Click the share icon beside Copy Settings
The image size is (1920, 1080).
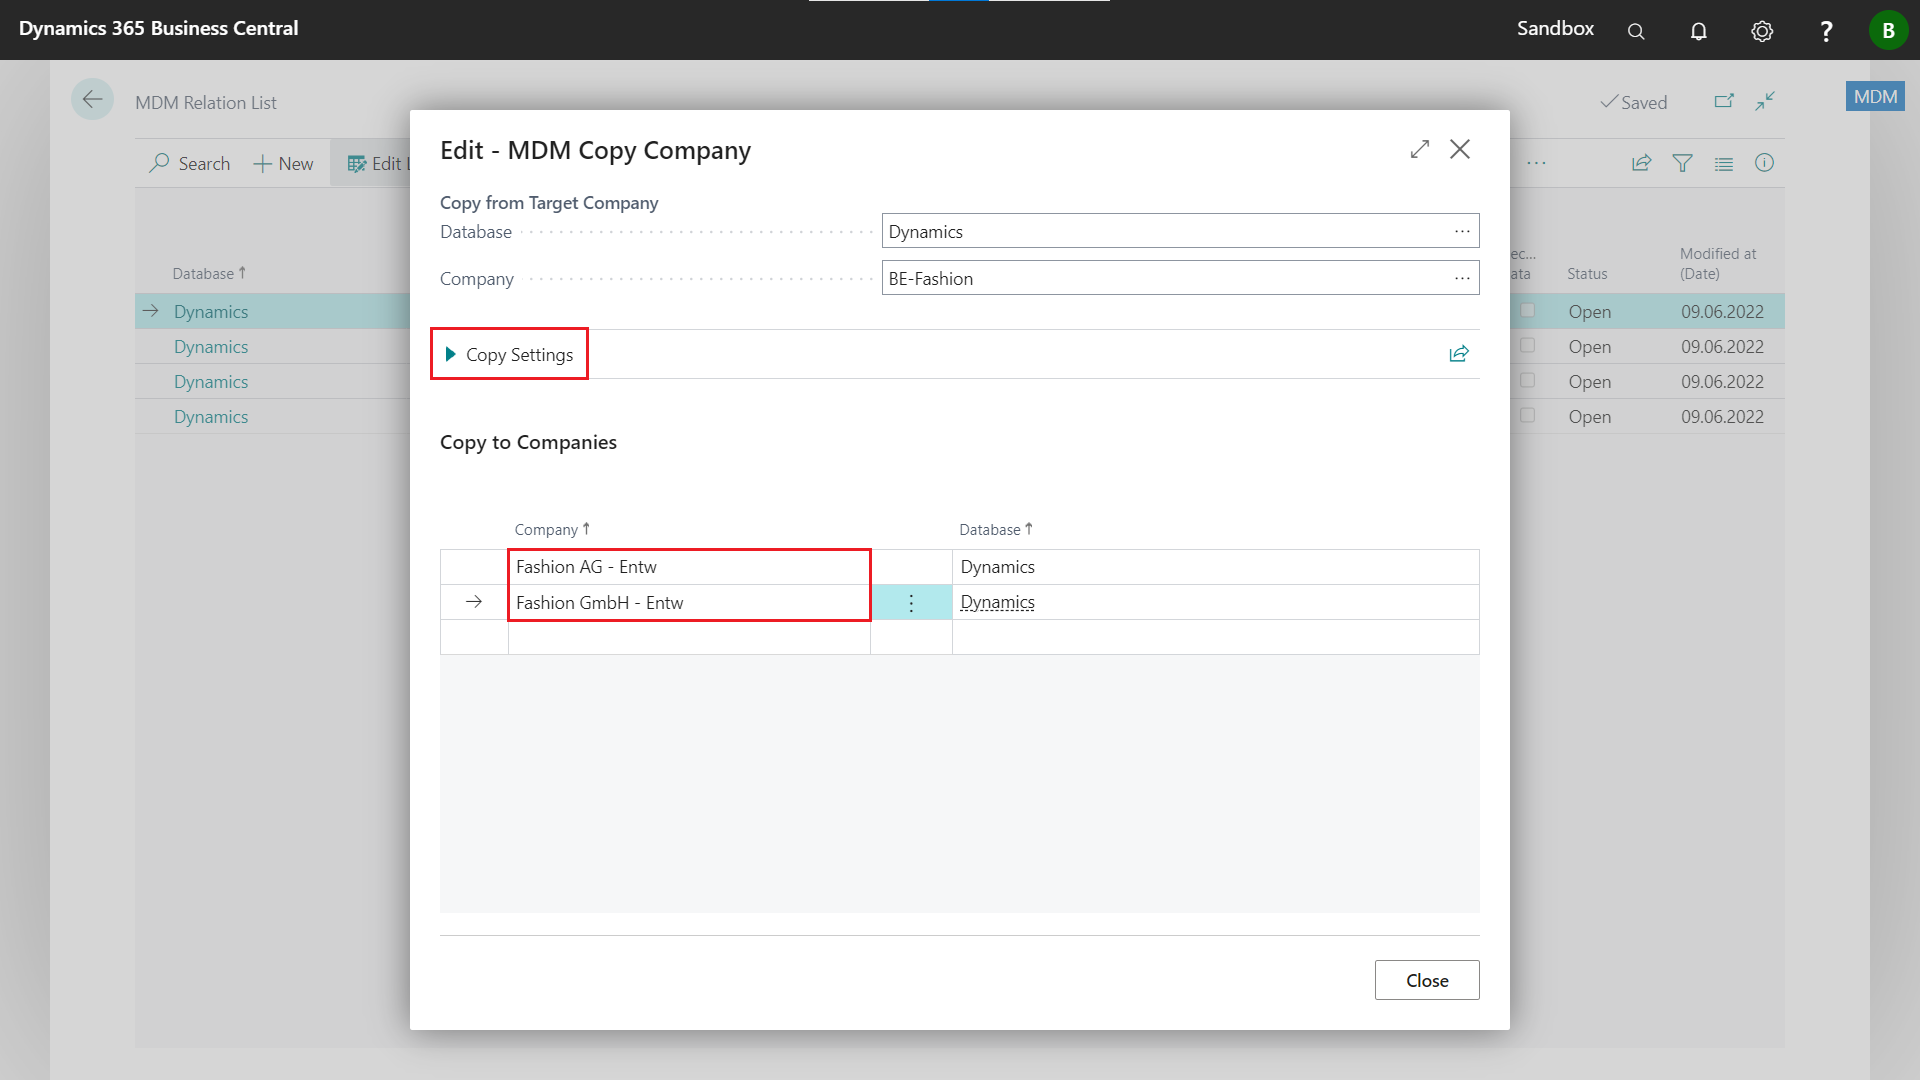tap(1459, 354)
